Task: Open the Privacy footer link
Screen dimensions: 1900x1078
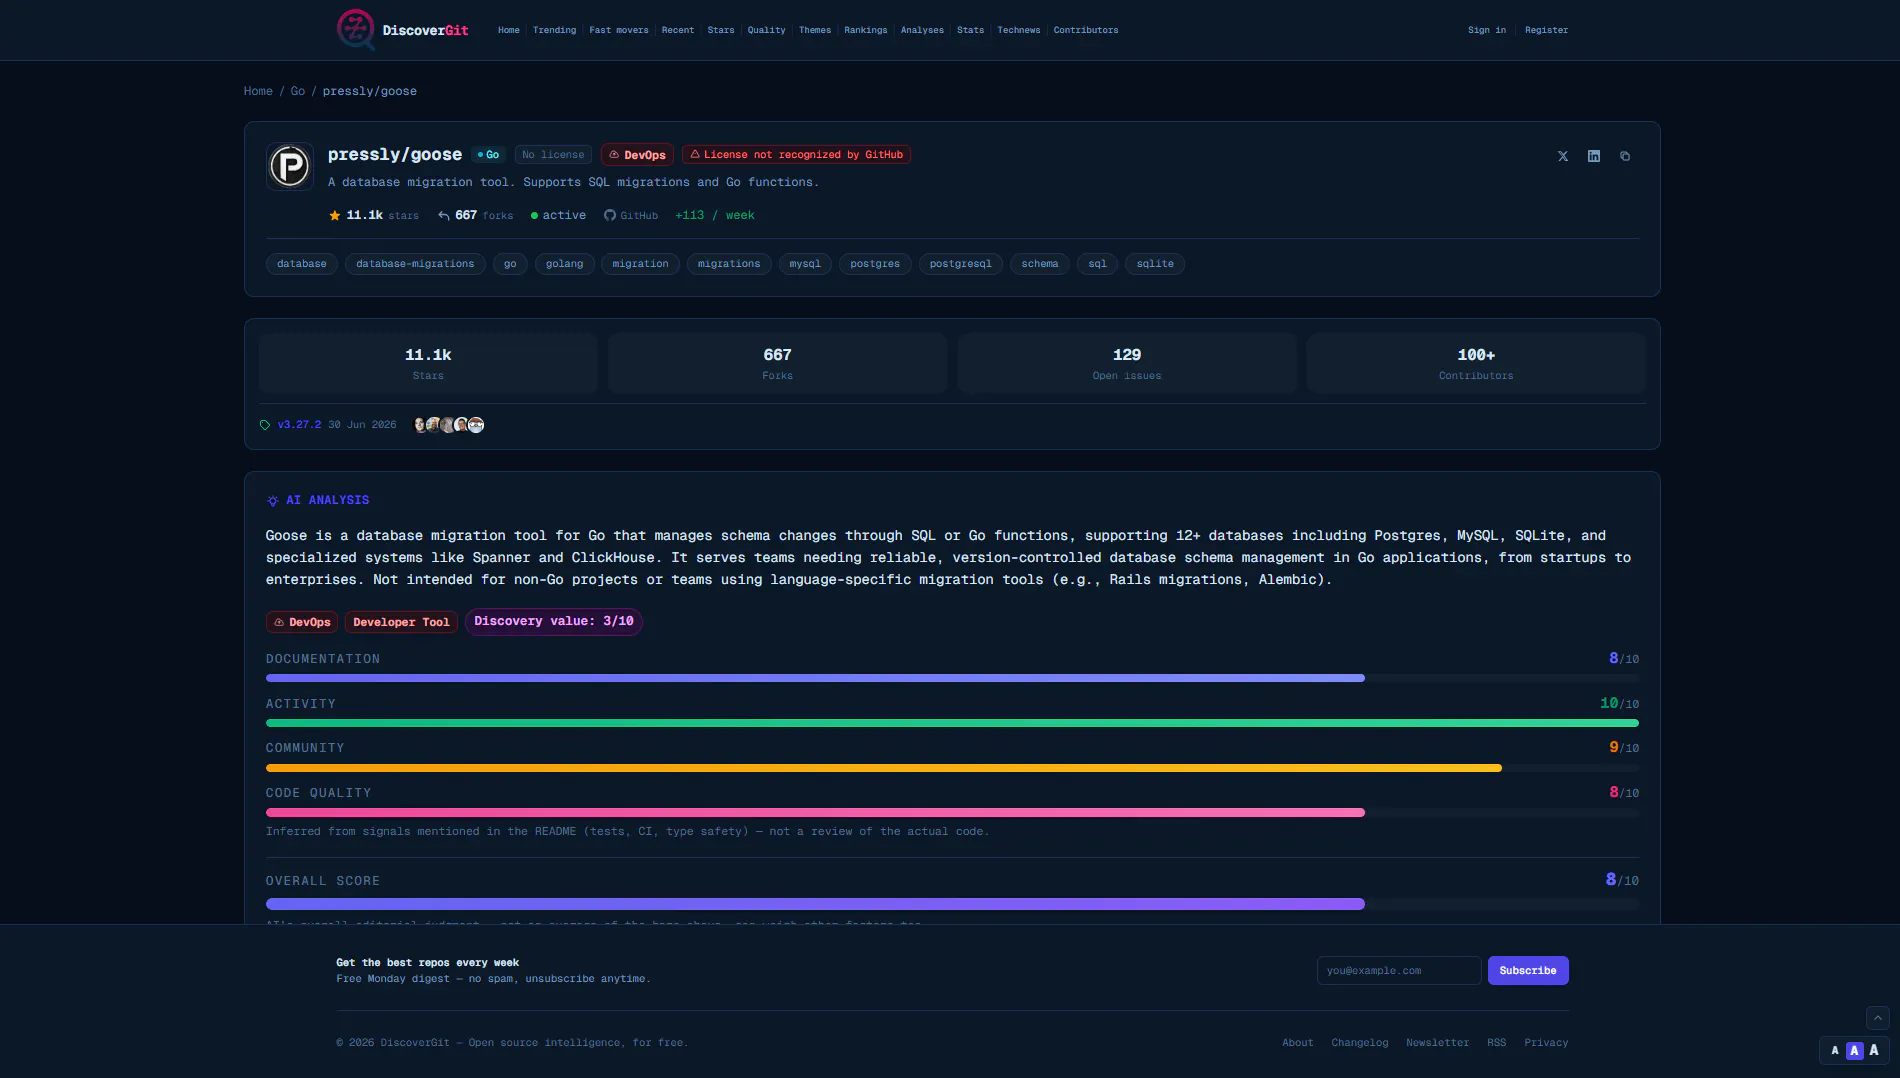Action: click(1546, 1043)
